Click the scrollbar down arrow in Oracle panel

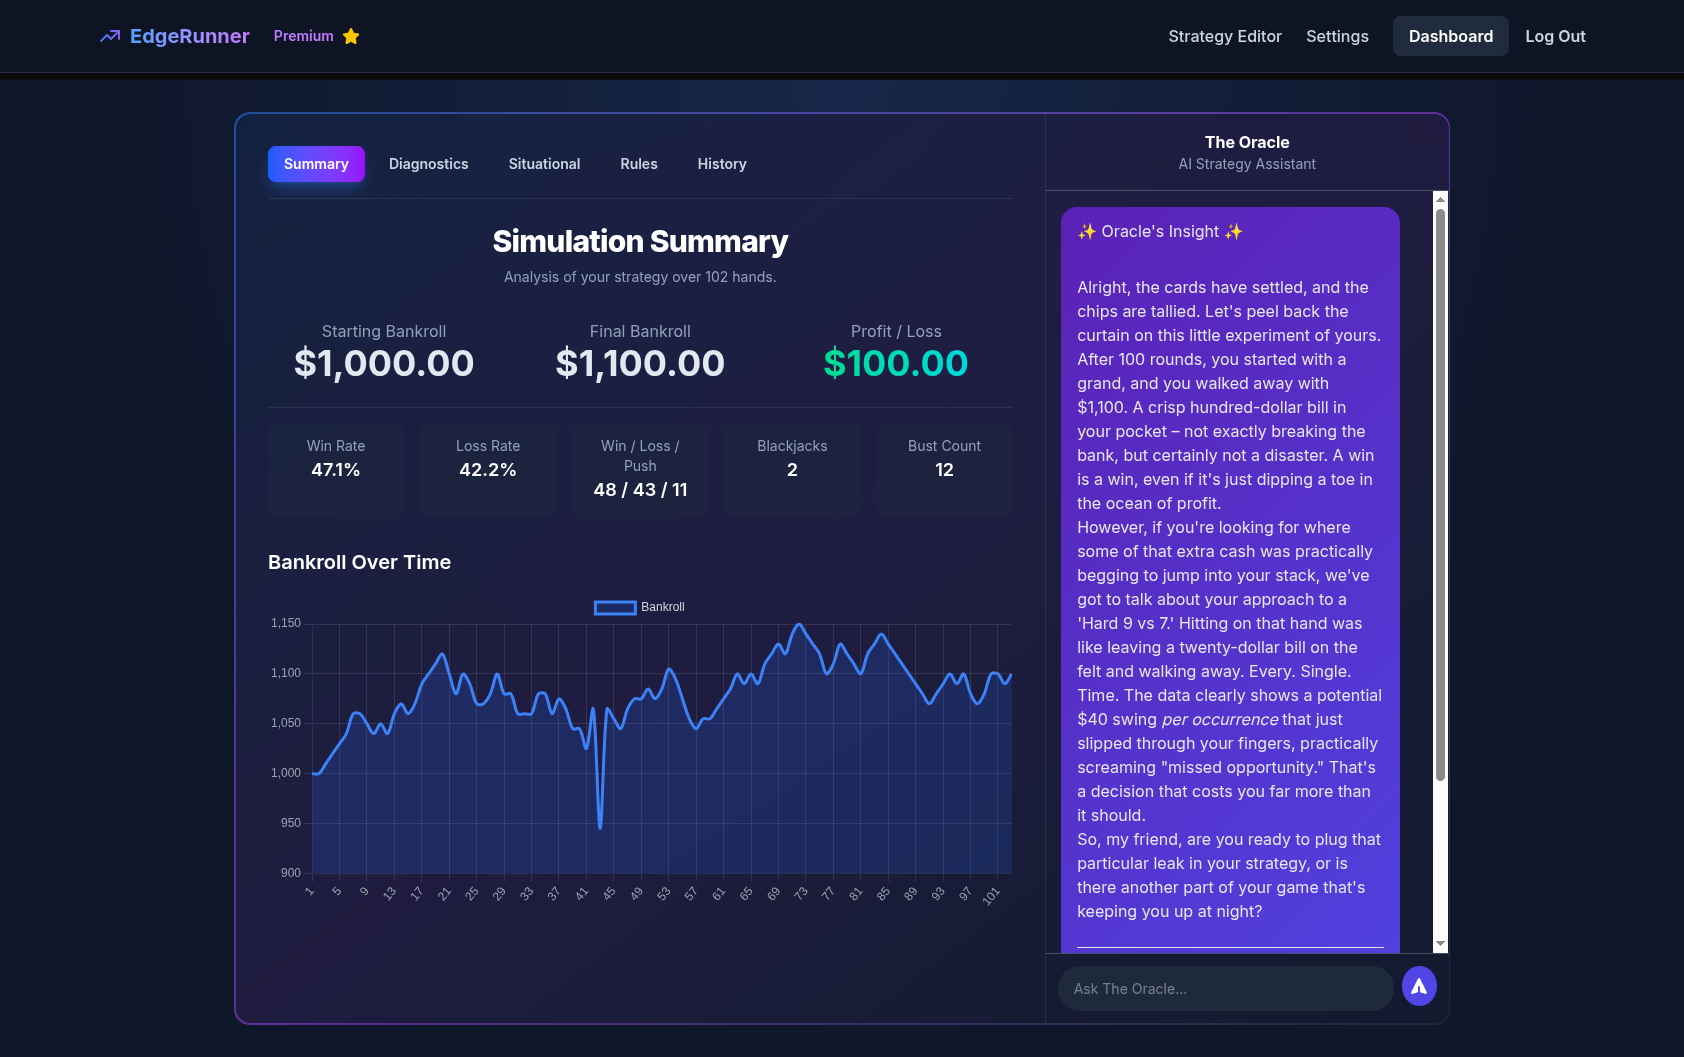1440,943
